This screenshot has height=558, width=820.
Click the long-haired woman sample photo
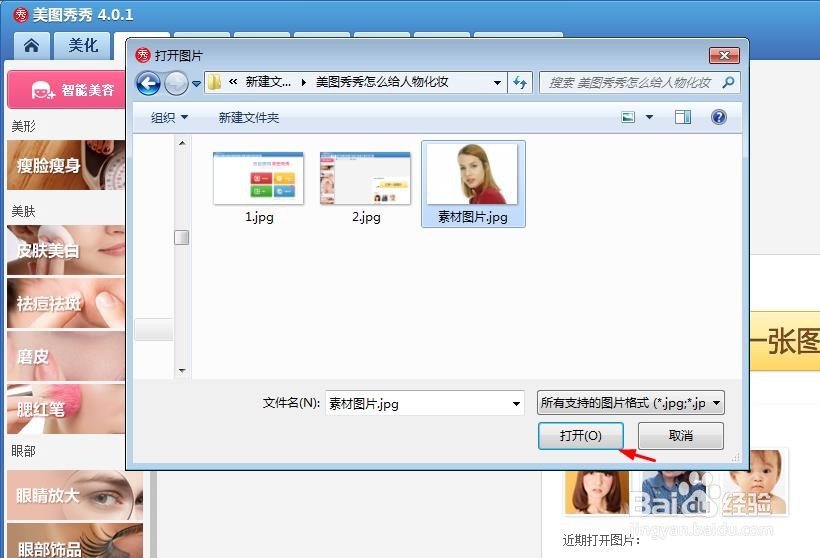(x=596, y=492)
